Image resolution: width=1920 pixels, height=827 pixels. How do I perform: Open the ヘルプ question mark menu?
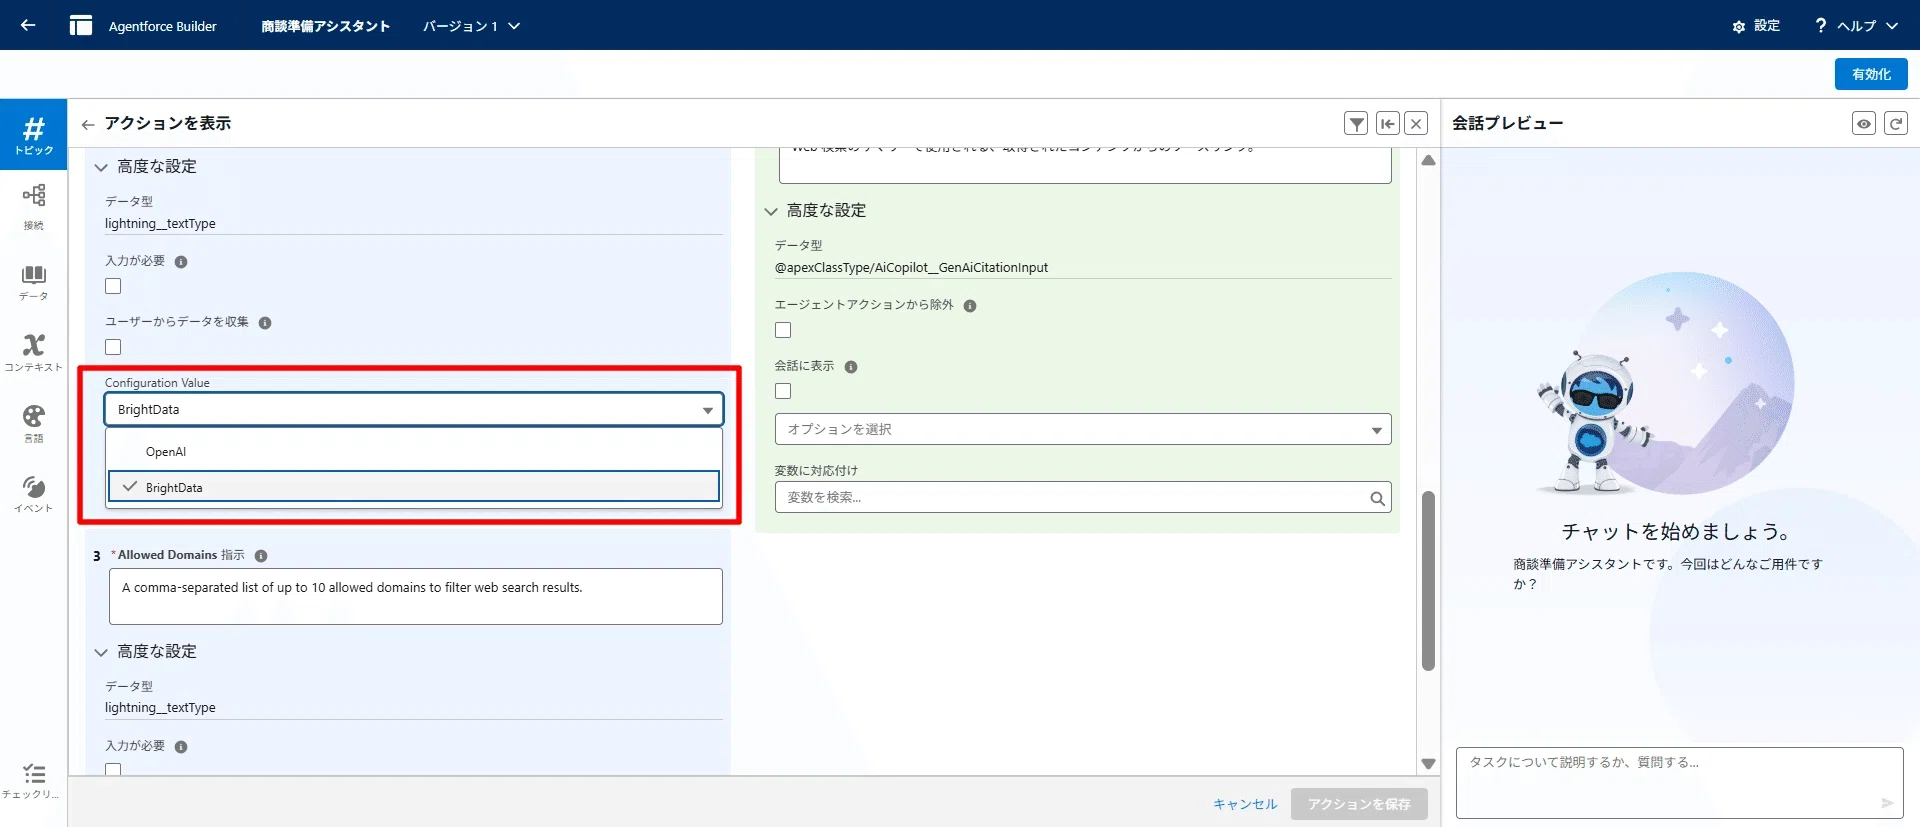coord(1820,25)
